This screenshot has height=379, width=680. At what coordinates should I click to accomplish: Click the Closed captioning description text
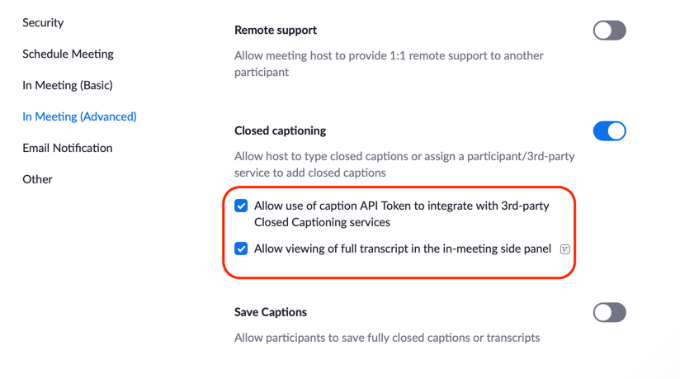[x=405, y=164]
